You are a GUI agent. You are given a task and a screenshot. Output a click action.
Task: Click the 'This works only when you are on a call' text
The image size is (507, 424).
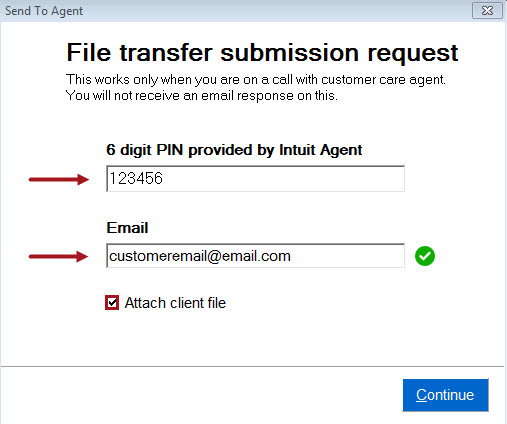tap(256, 80)
